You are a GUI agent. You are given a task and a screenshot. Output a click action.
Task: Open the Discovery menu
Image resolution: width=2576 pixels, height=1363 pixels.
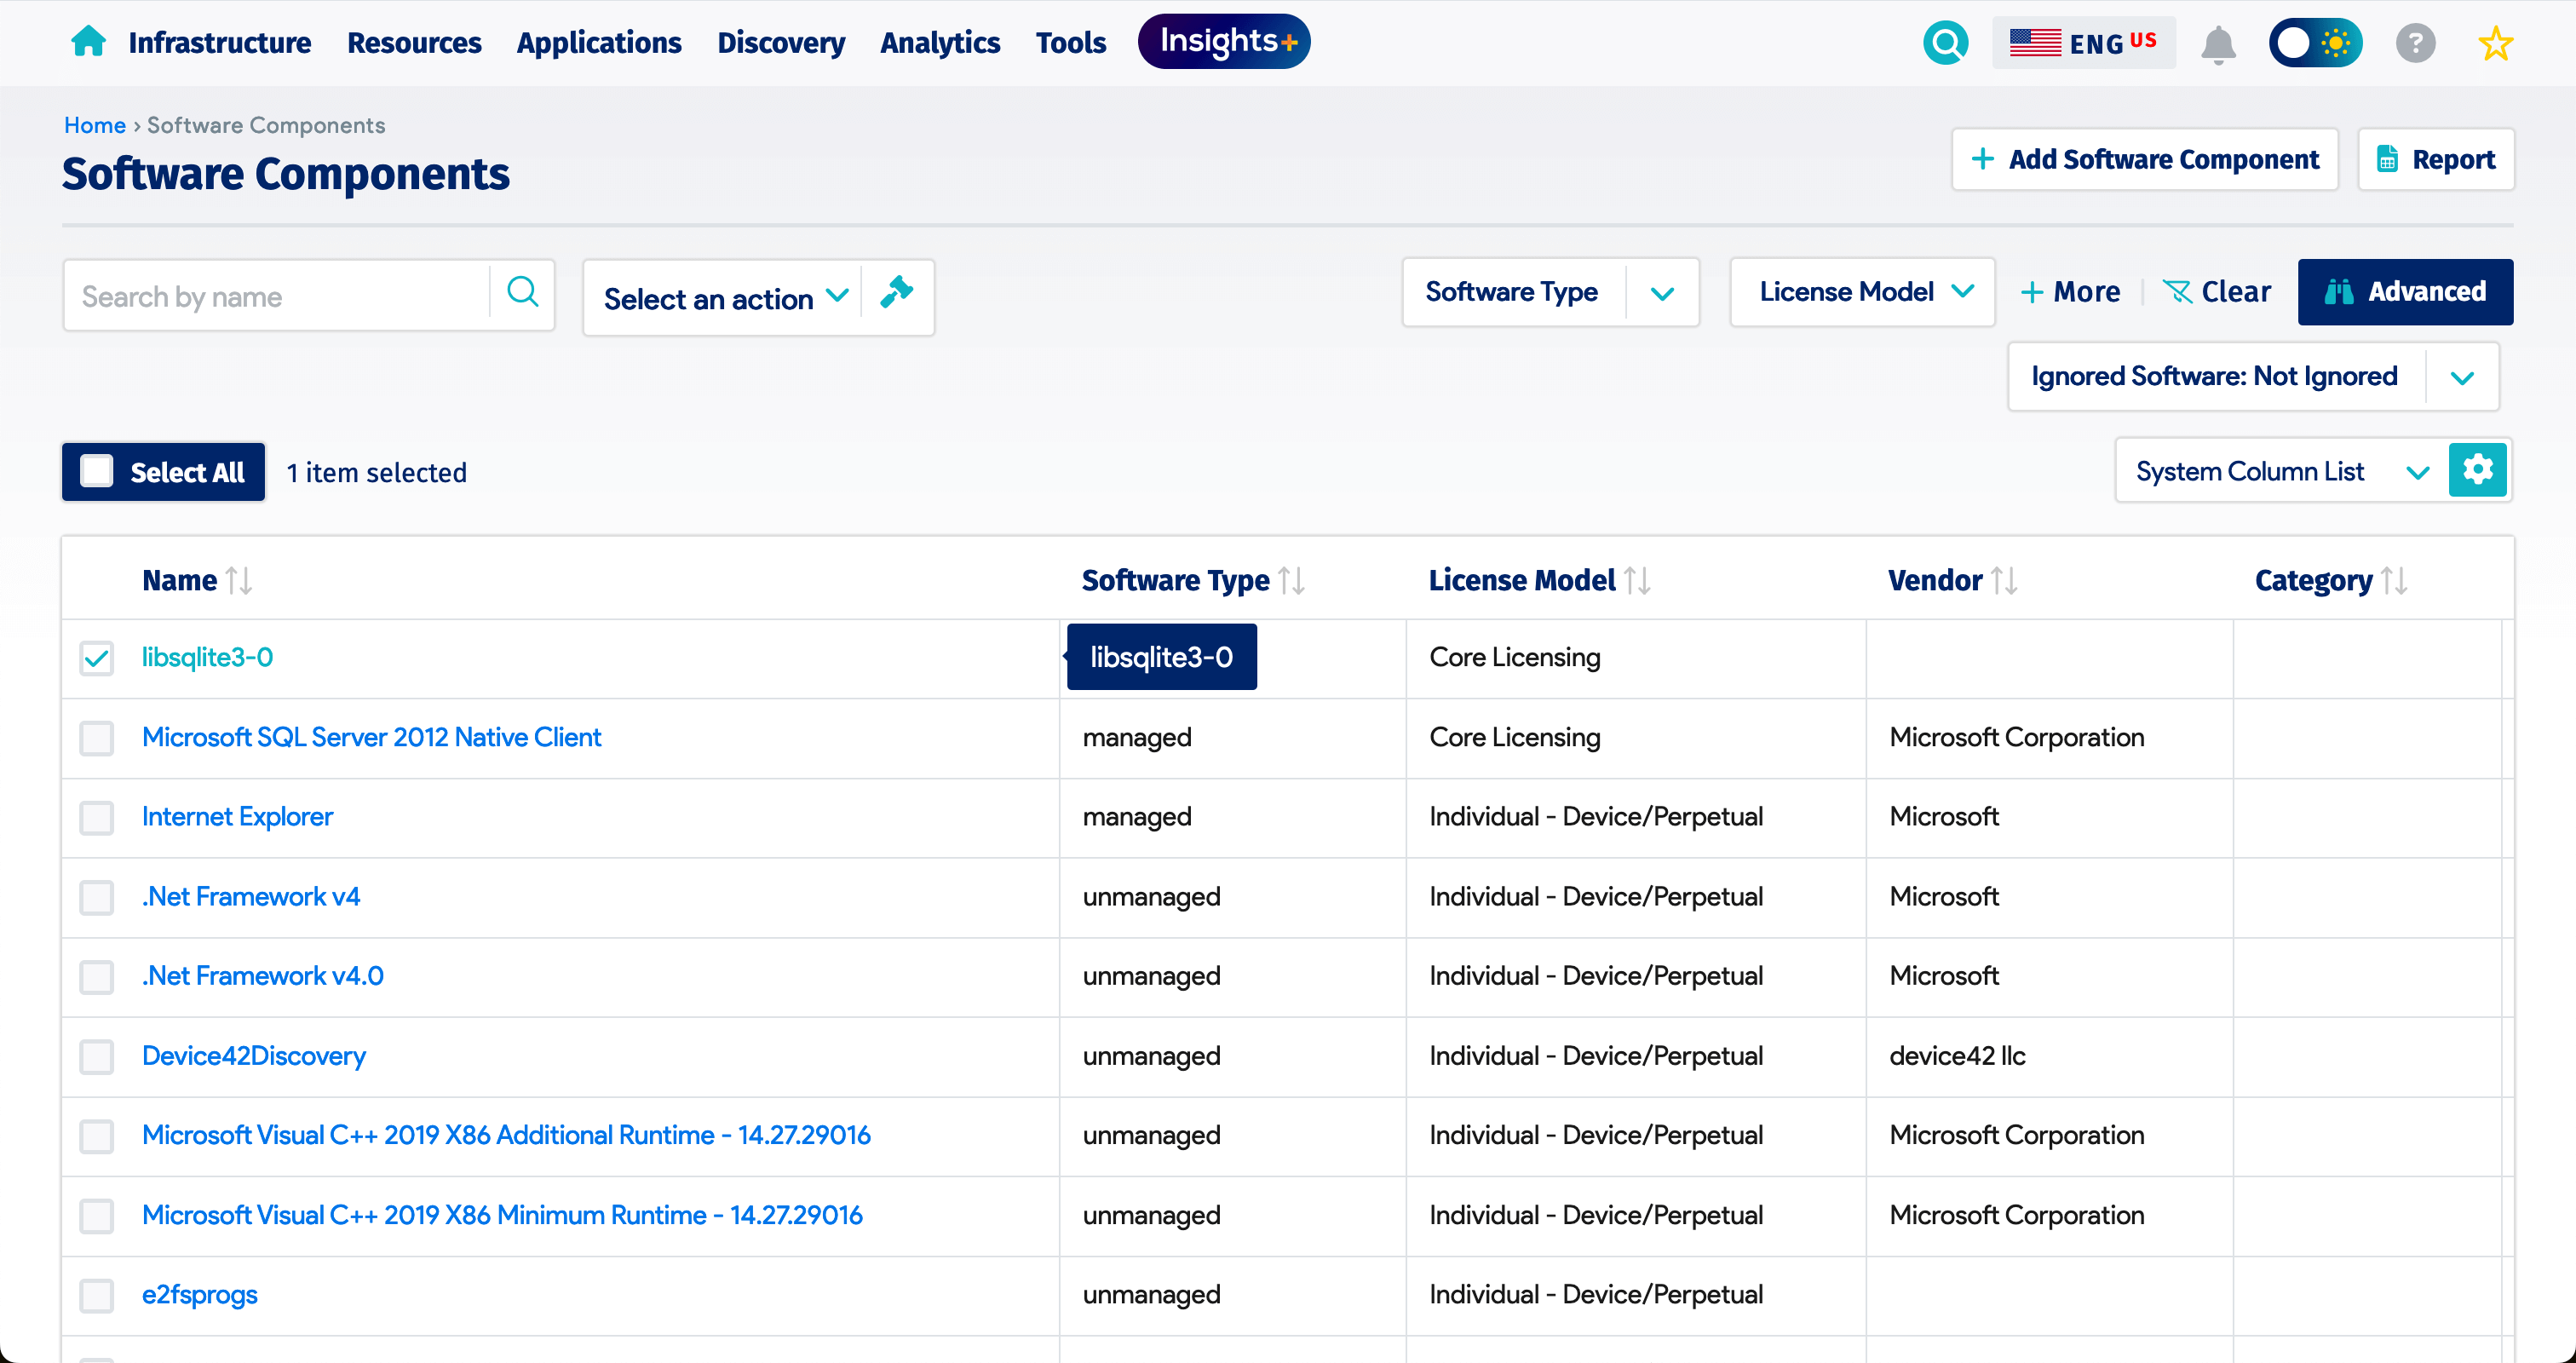(781, 42)
